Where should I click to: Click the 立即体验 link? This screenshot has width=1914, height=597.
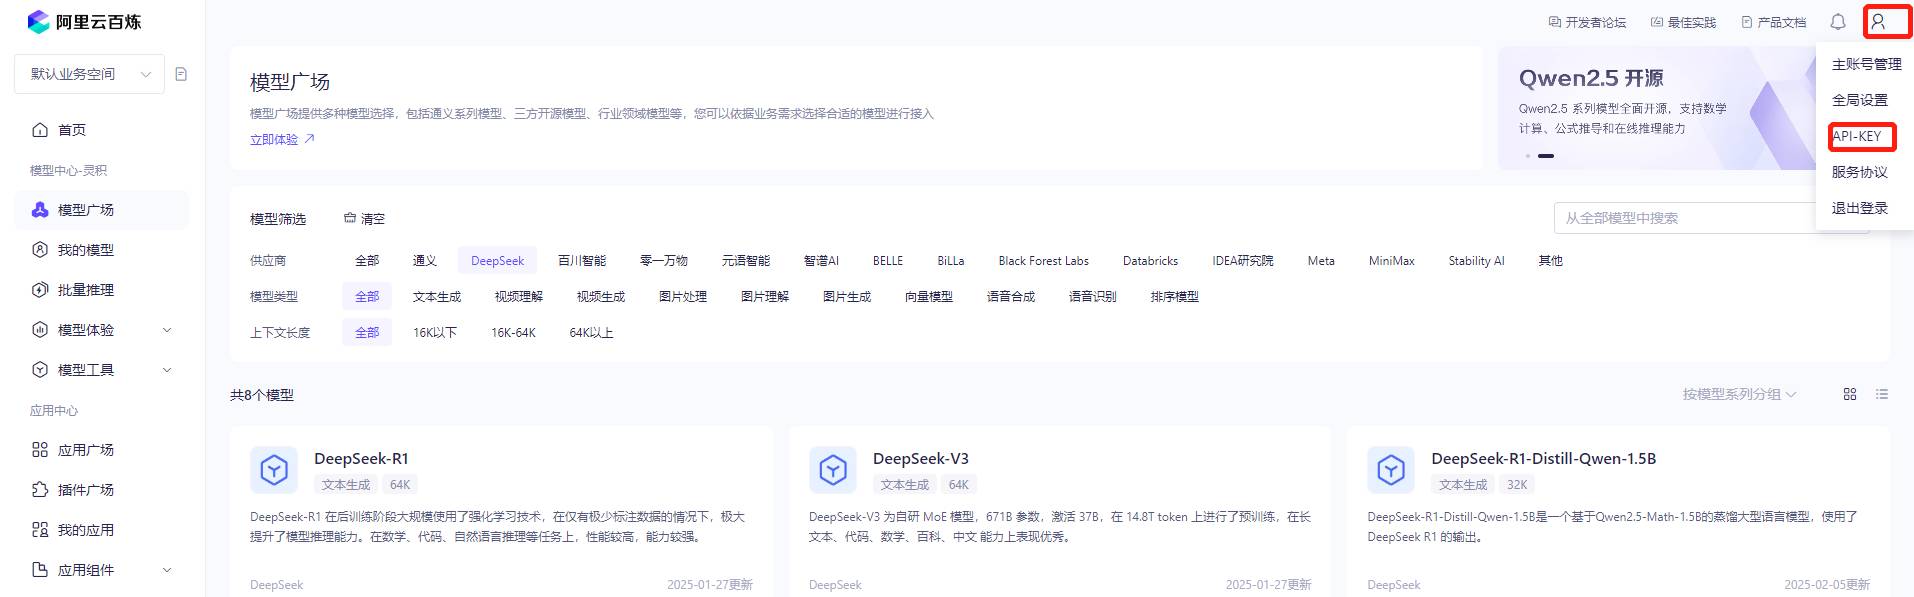[x=282, y=140]
